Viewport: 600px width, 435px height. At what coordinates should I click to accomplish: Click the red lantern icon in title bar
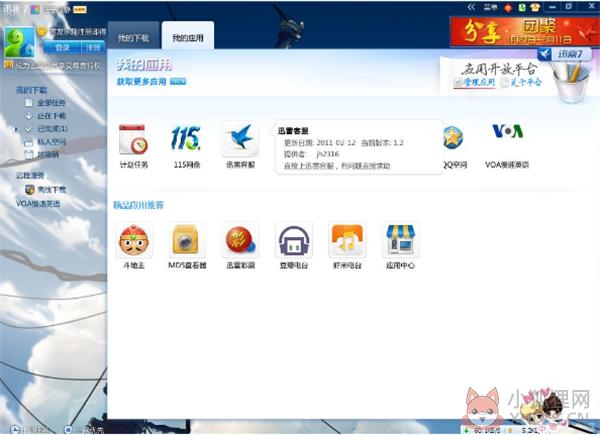(508, 8)
